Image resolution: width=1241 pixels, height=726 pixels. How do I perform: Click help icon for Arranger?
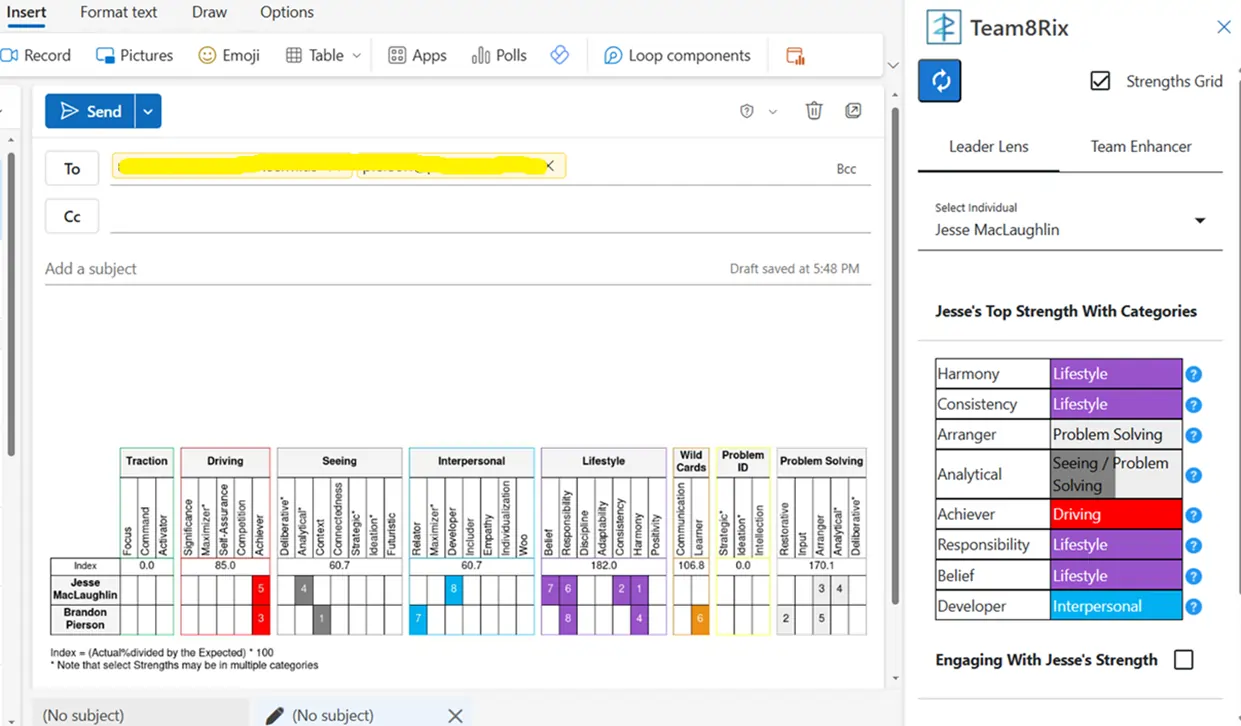coord(1193,435)
